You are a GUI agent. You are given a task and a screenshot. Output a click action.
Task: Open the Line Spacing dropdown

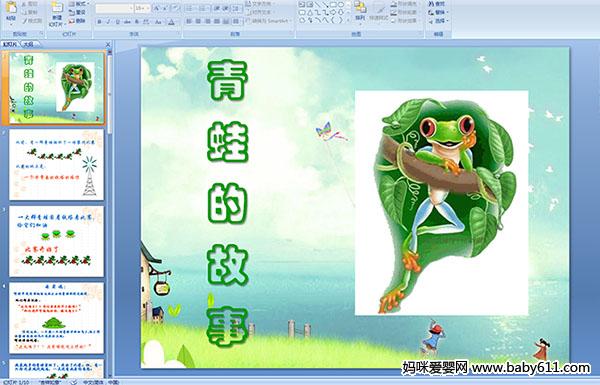(x=237, y=8)
